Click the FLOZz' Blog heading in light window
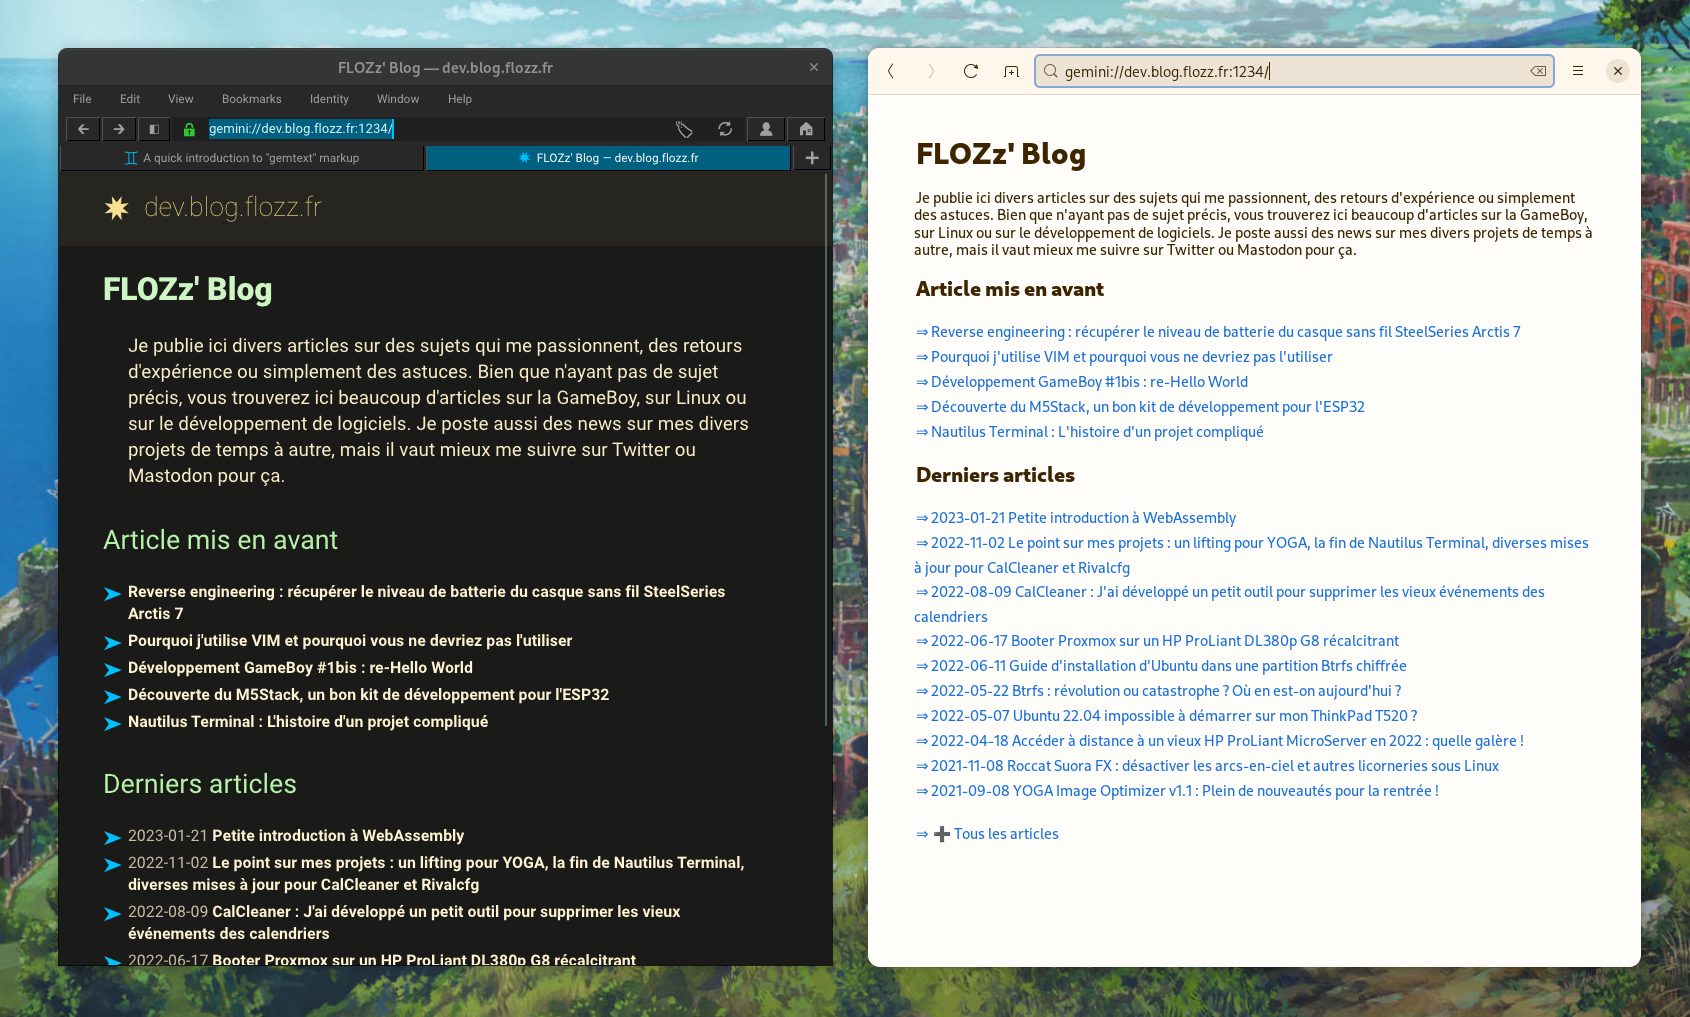The height and width of the screenshot is (1017, 1690). tap(1001, 154)
